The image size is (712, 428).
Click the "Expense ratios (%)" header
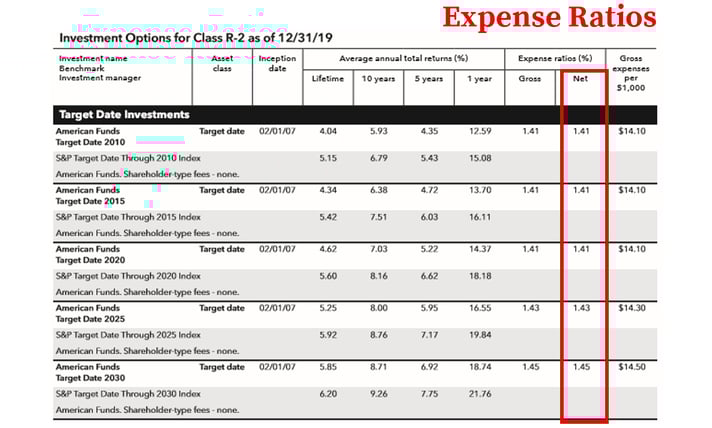555,59
